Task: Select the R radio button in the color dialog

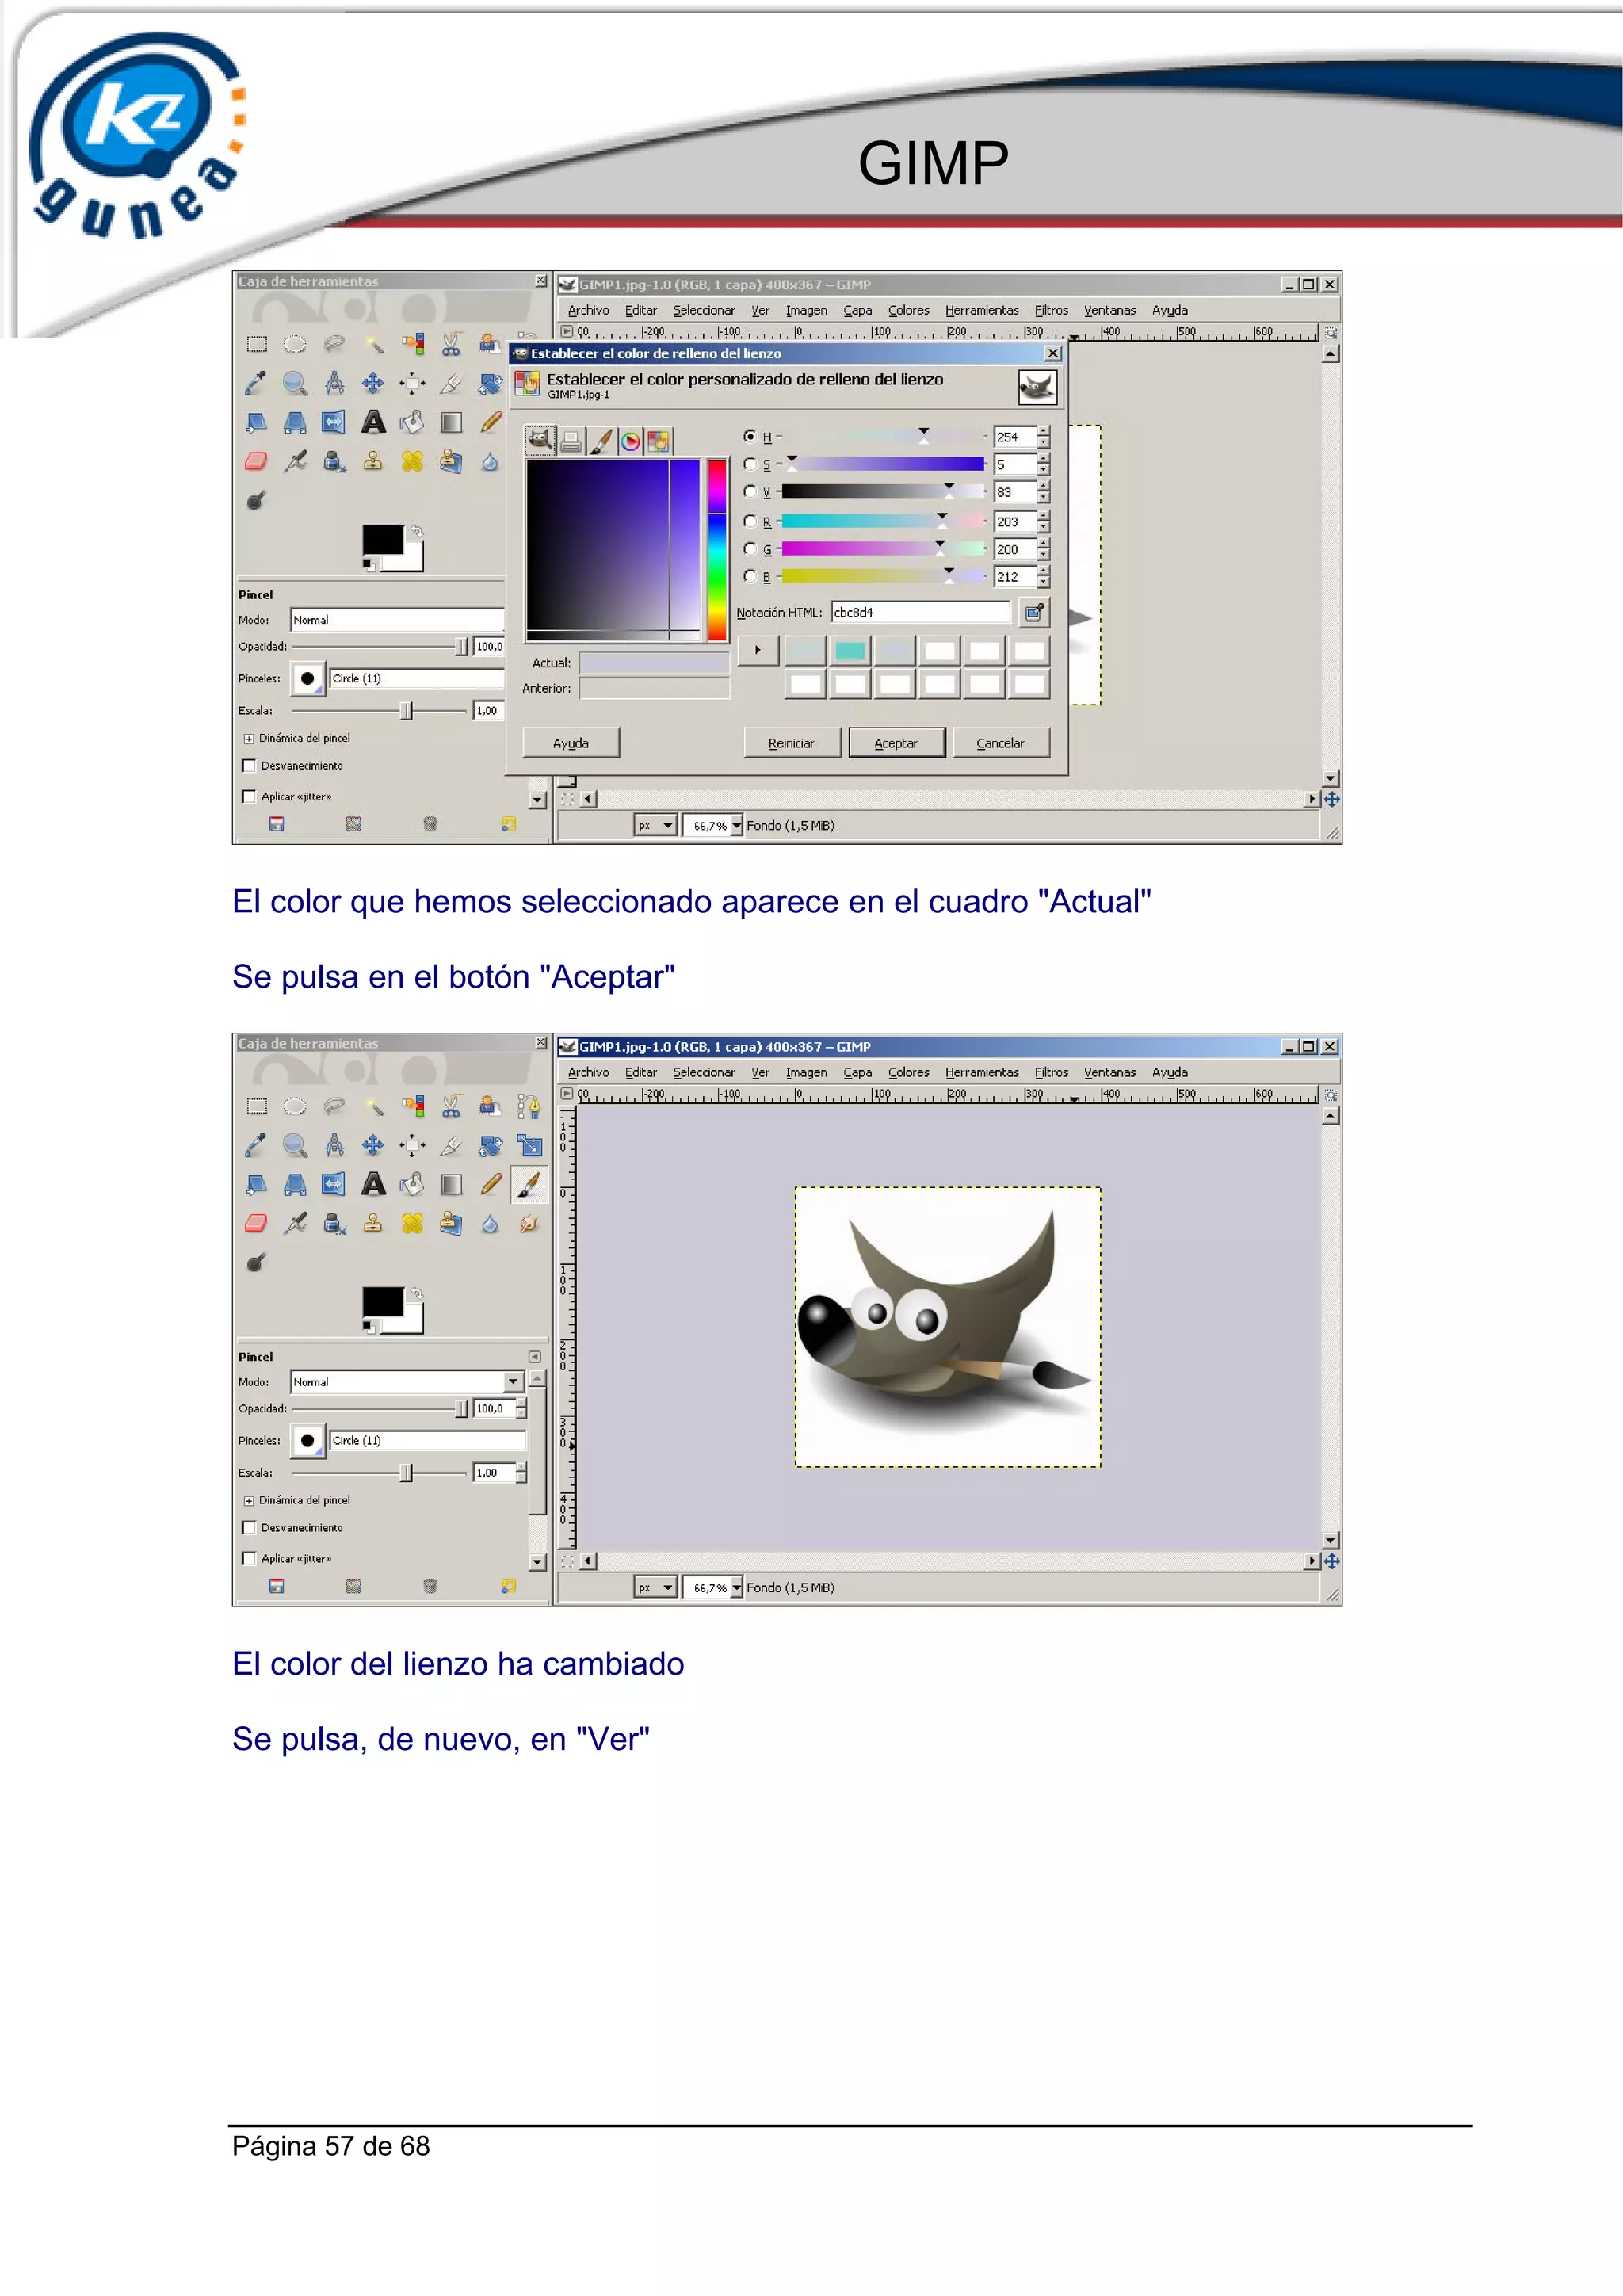Action: pos(750,521)
